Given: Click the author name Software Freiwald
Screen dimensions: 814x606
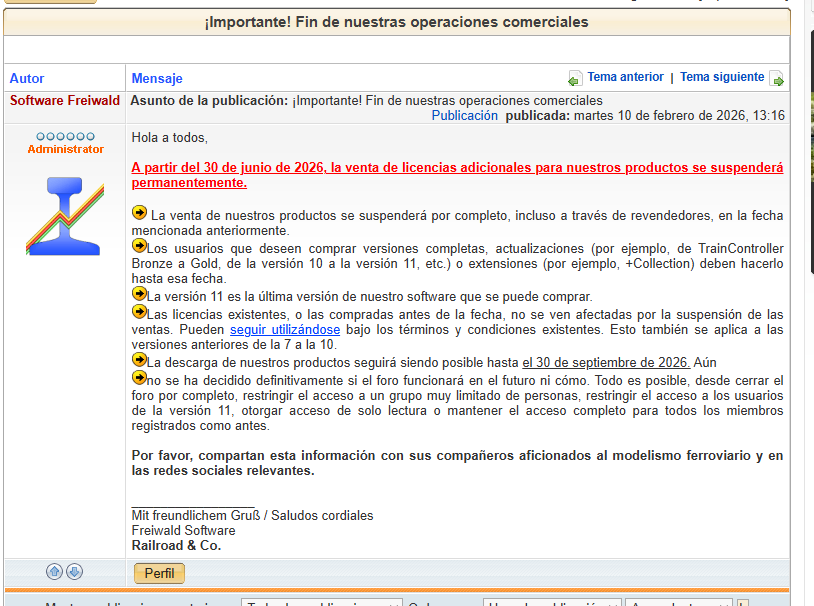Looking at the screenshot, I should [65, 101].
